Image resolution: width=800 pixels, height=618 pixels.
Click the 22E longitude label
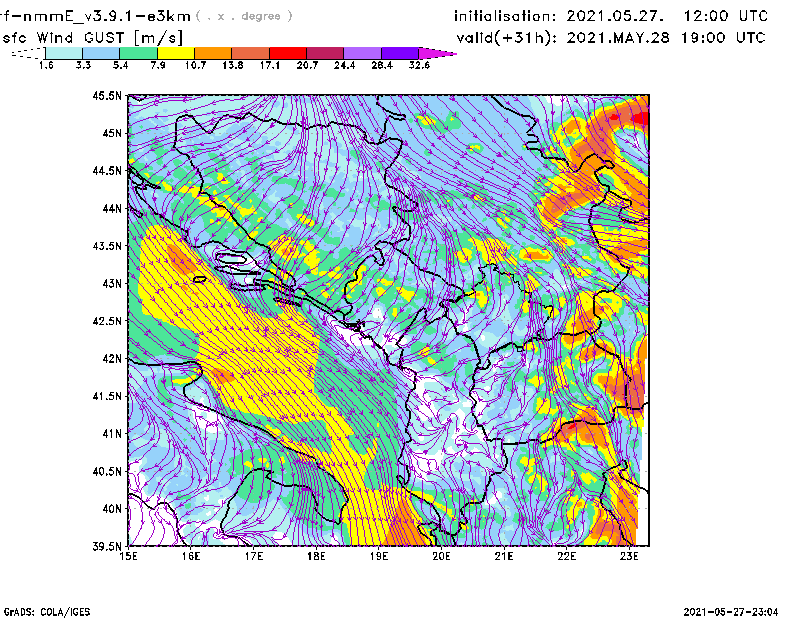(566, 556)
